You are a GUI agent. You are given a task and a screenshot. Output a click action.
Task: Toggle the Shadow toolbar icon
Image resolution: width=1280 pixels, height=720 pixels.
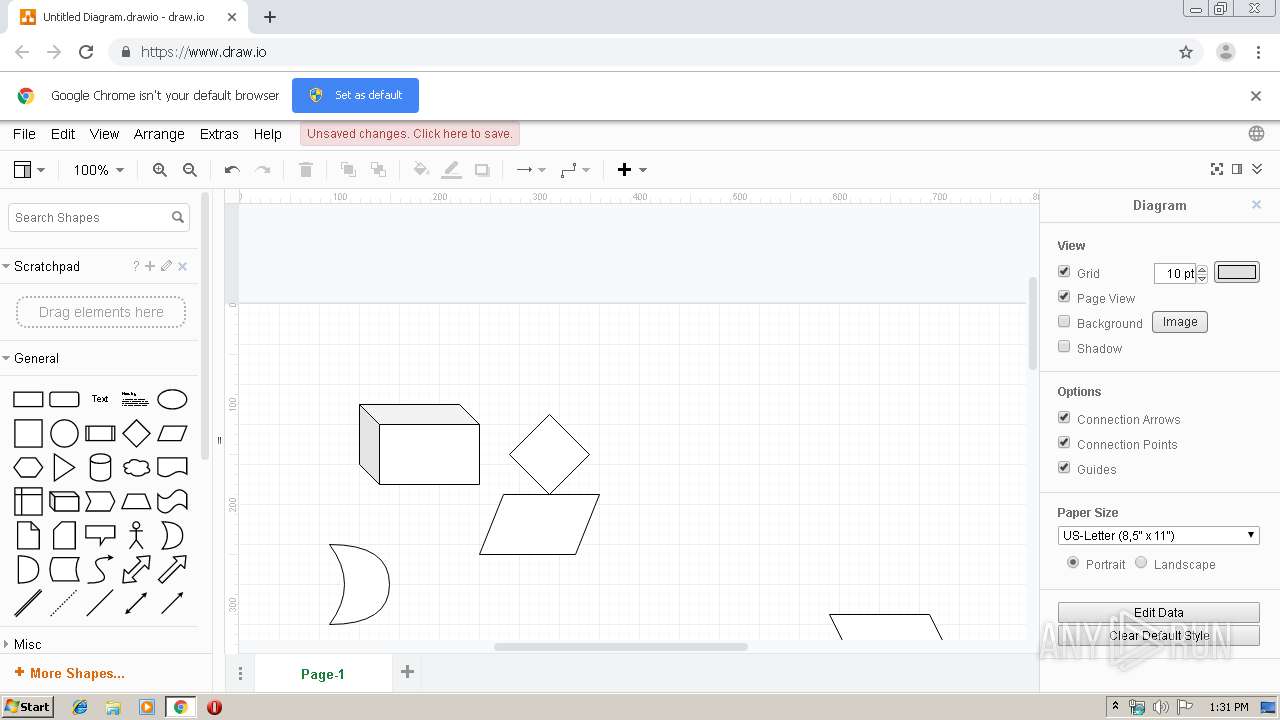tap(482, 170)
